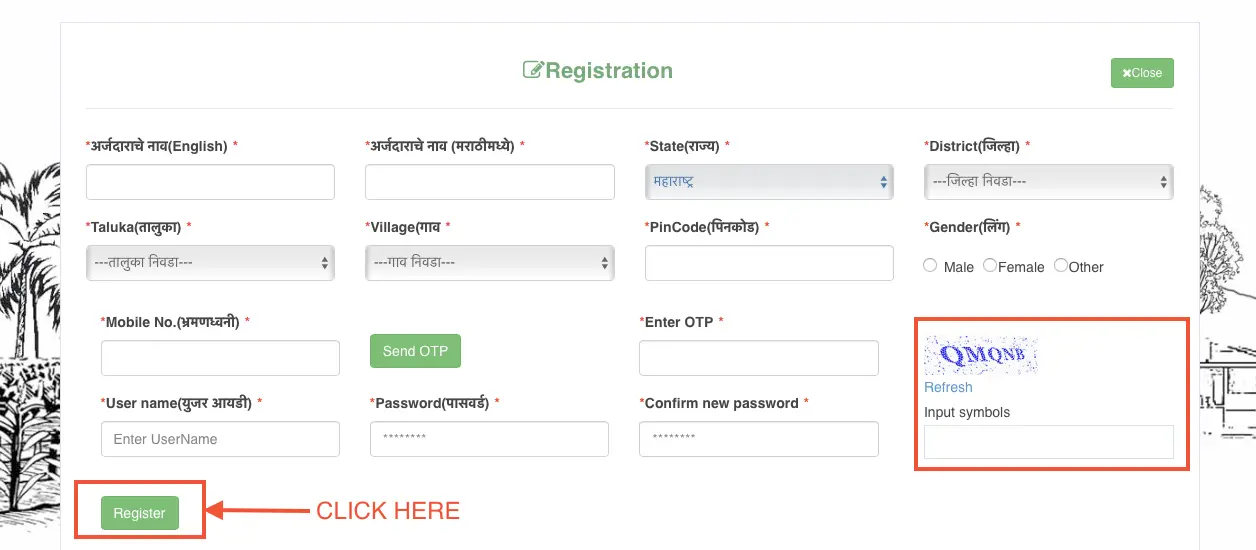Screen dimensions: 1256x550
Task: Click the Mobile No. text field
Action: pos(220,358)
